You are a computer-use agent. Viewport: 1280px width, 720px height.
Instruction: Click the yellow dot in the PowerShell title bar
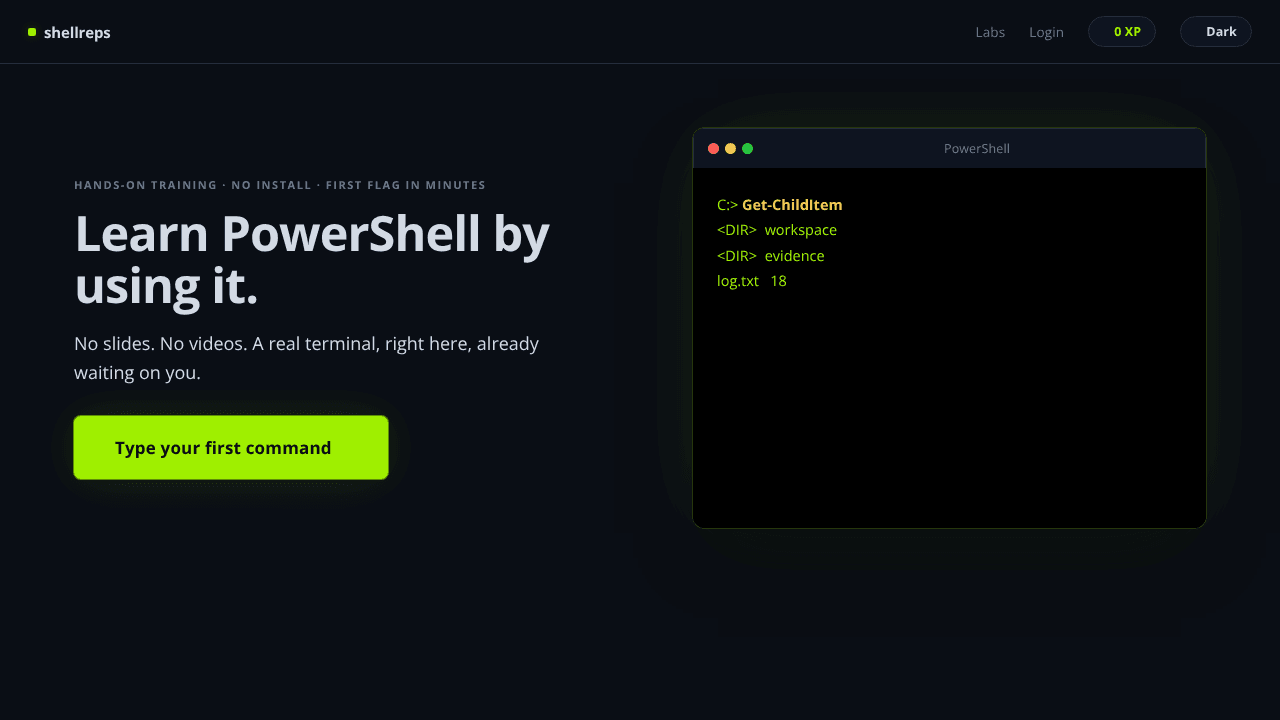coord(731,149)
